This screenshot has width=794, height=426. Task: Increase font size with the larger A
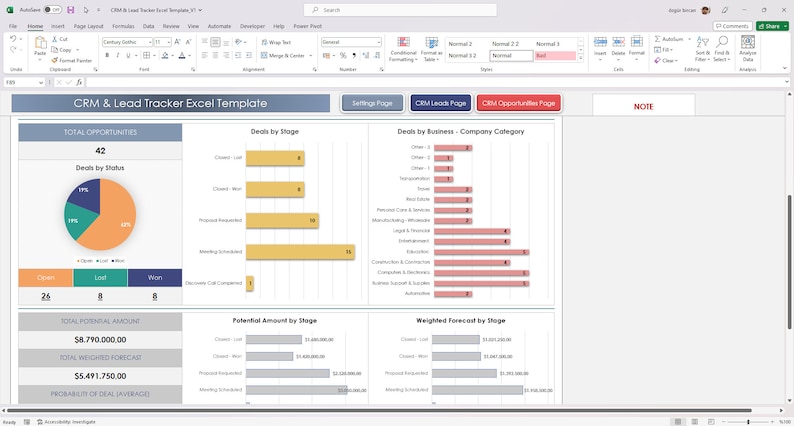tap(178, 42)
